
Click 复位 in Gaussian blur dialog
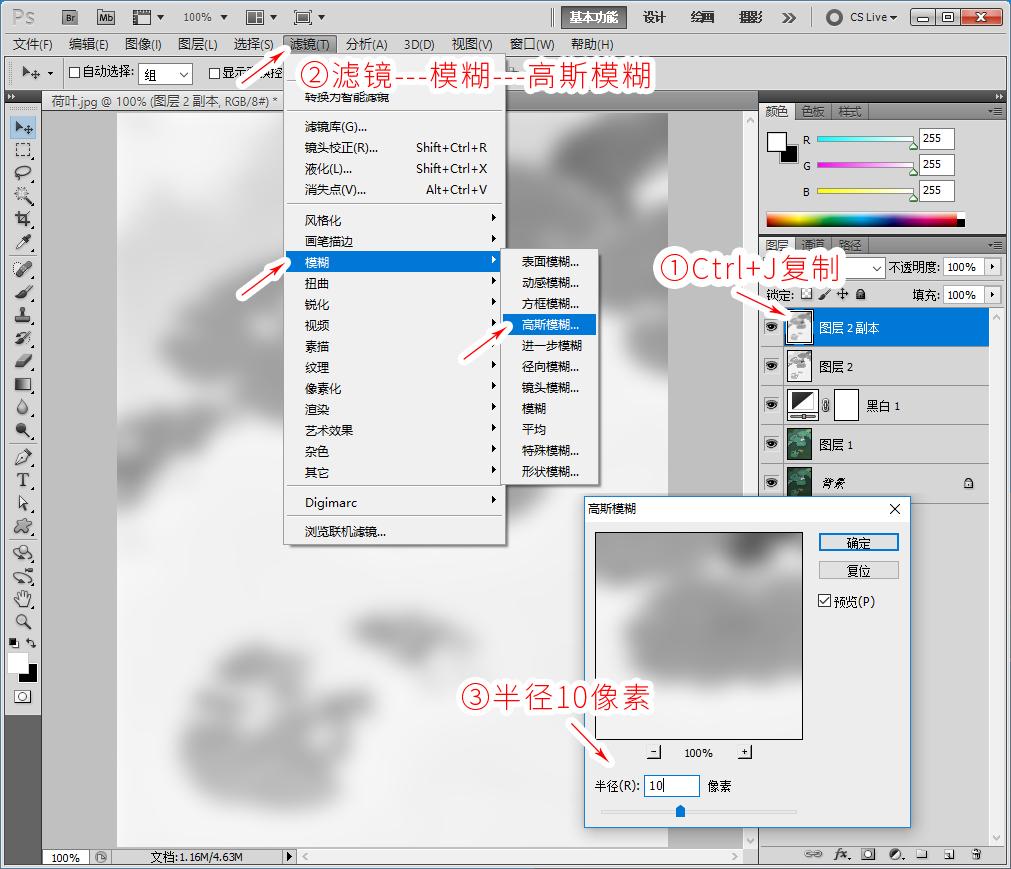tap(858, 571)
